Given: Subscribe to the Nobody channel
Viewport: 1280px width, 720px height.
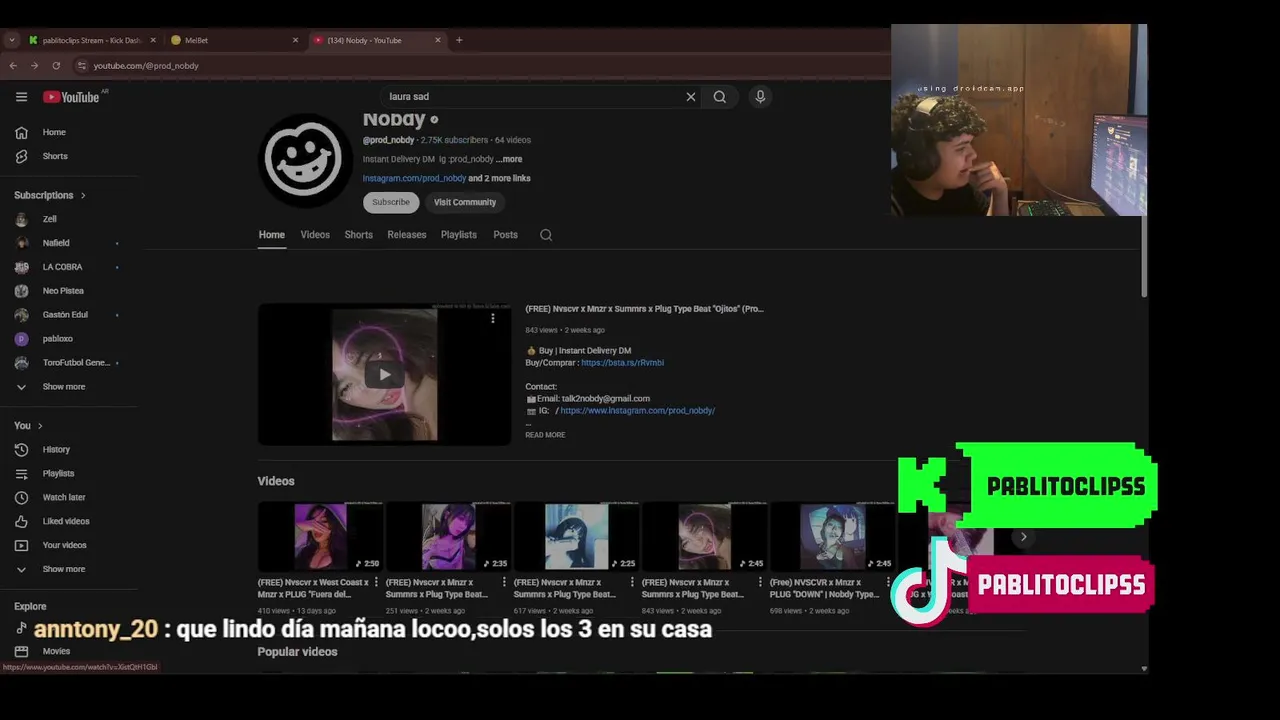Looking at the screenshot, I should click(391, 202).
